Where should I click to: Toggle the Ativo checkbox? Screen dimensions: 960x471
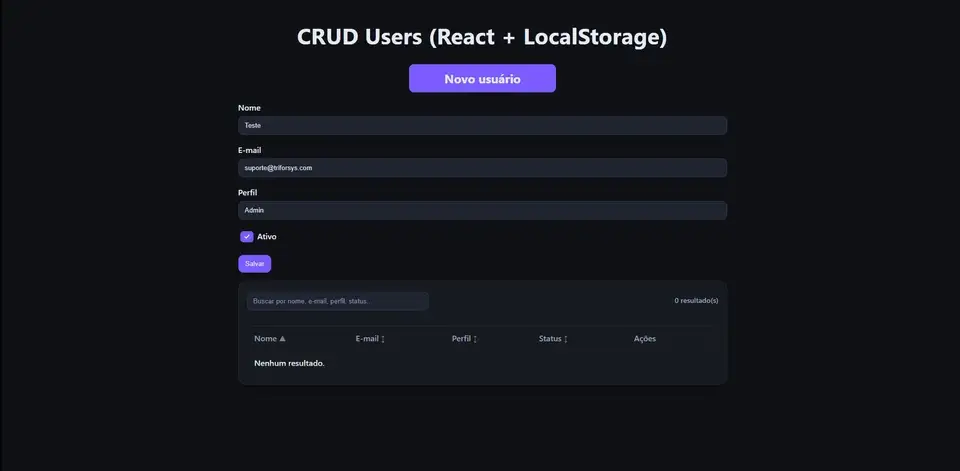[247, 236]
